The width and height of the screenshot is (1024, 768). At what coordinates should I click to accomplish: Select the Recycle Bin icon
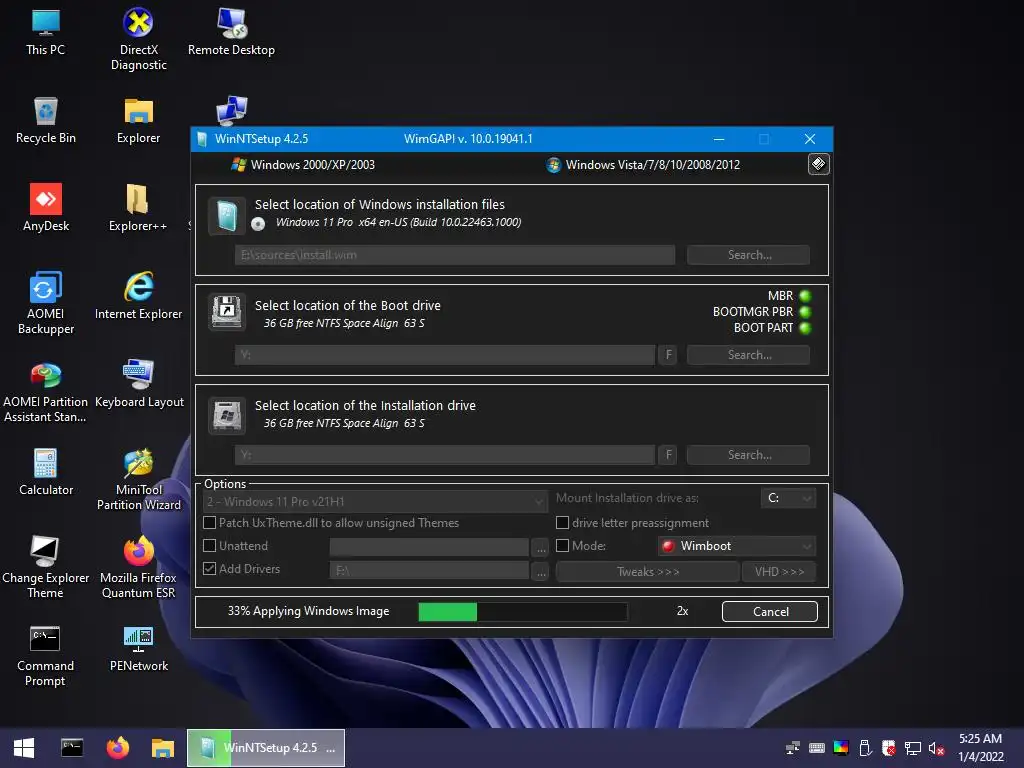point(46,120)
